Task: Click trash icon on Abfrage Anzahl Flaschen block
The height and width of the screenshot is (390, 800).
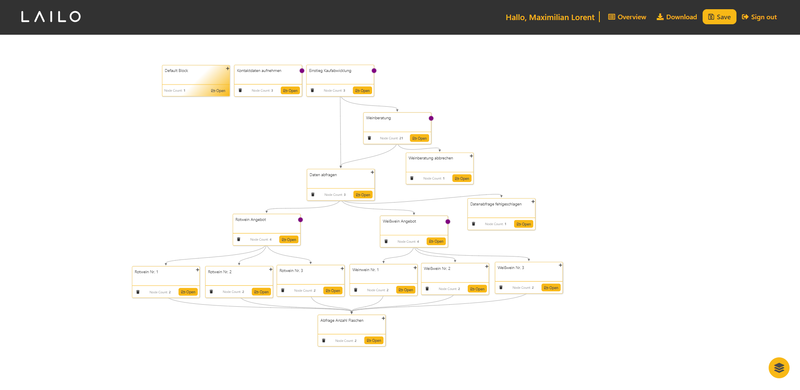Action: tap(323, 340)
